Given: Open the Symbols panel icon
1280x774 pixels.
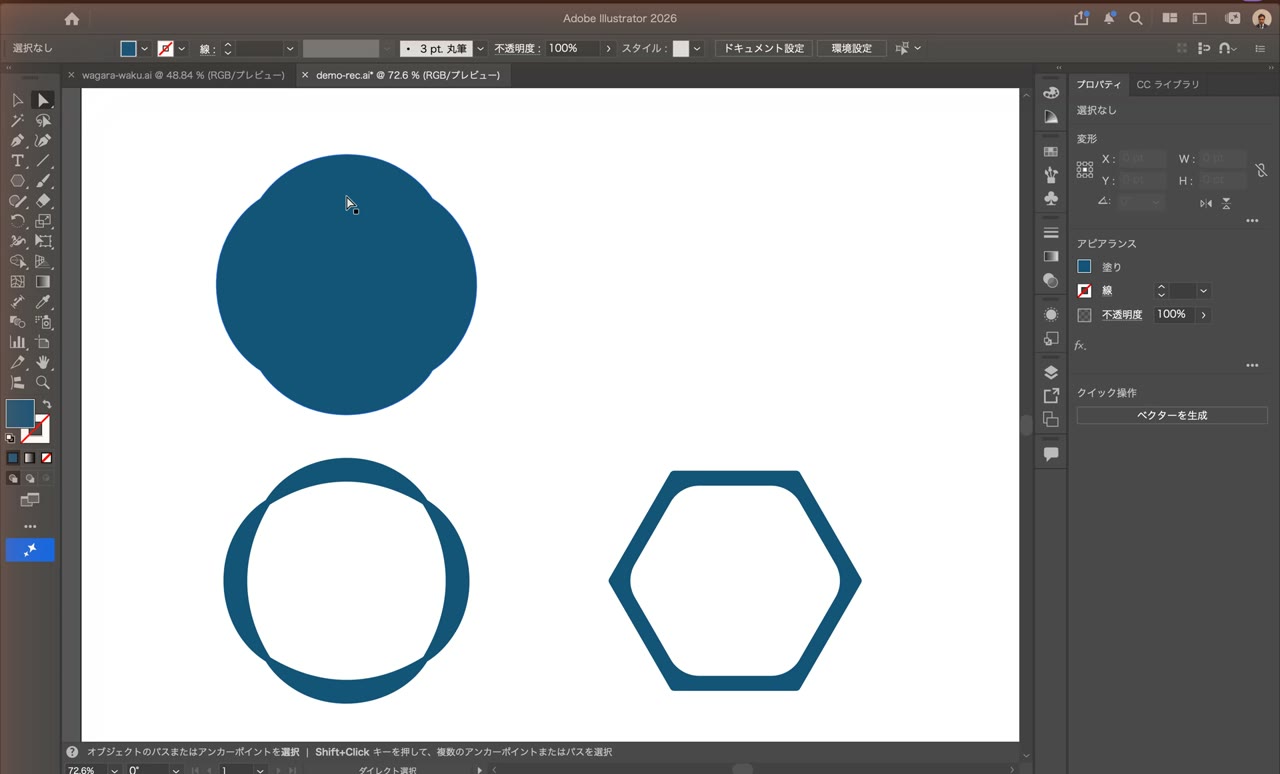Looking at the screenshot, I should [1051, 199].
